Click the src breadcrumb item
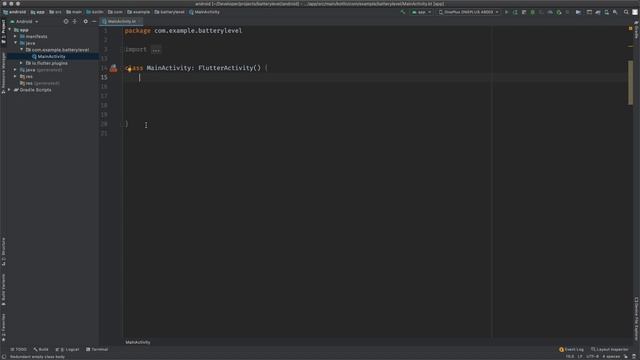The image size is (640, 360). (x=56, y=12)
